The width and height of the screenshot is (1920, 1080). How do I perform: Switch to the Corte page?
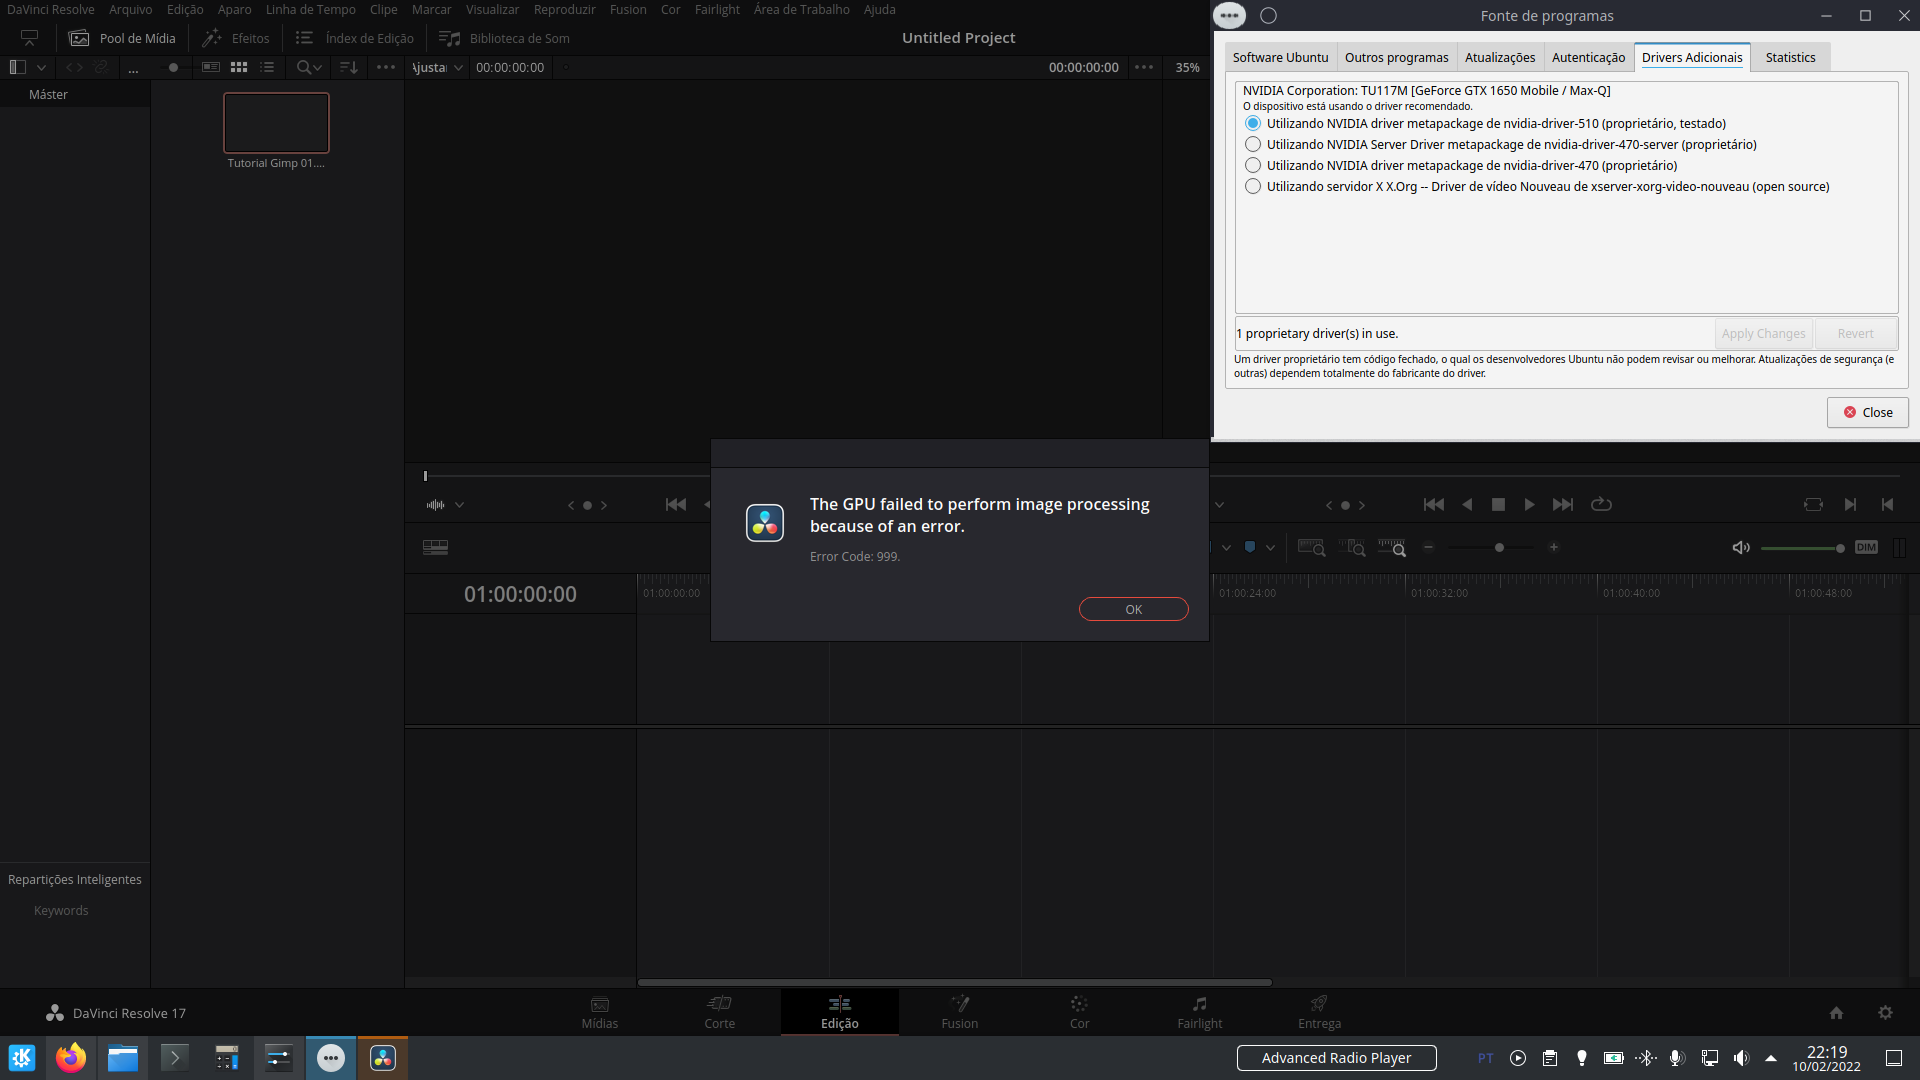[x=720, y=1012]
